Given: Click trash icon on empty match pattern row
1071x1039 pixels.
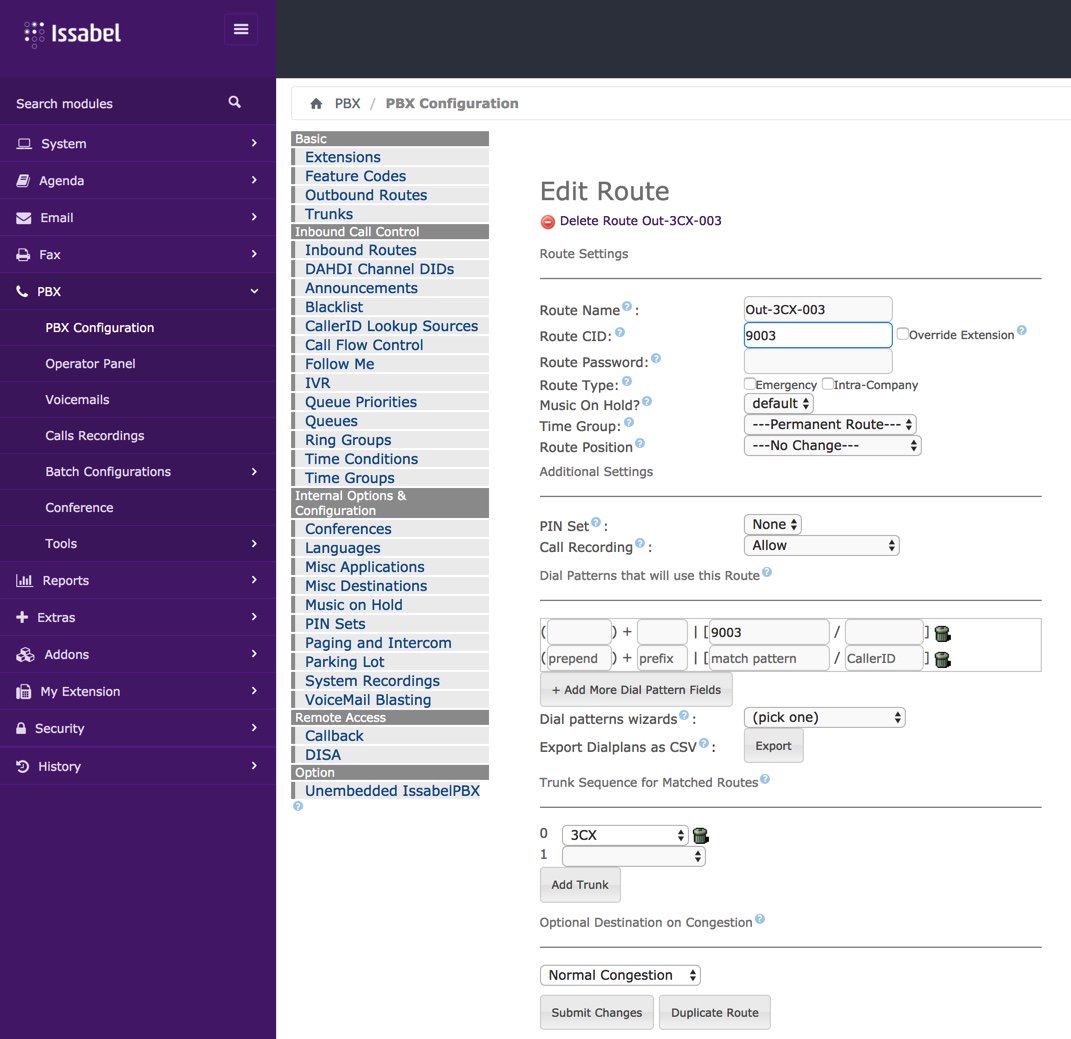Looking at the screenshot, I should click(943, 659).
